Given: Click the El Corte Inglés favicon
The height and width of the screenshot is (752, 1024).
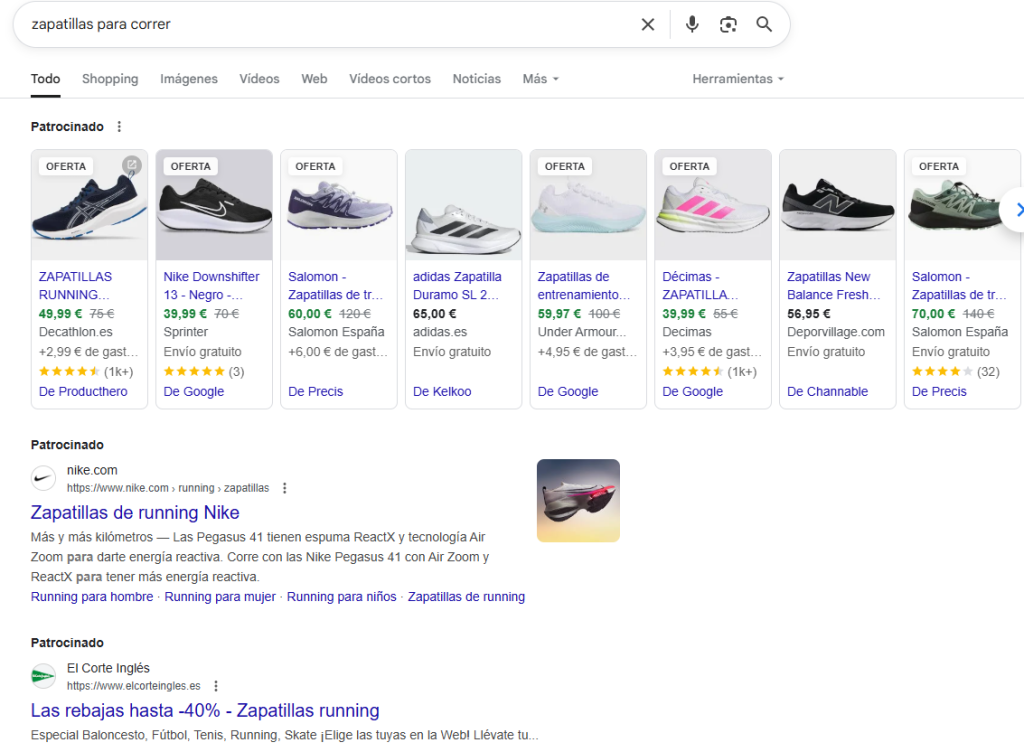Looking at the screenshot, I should 43,676.
